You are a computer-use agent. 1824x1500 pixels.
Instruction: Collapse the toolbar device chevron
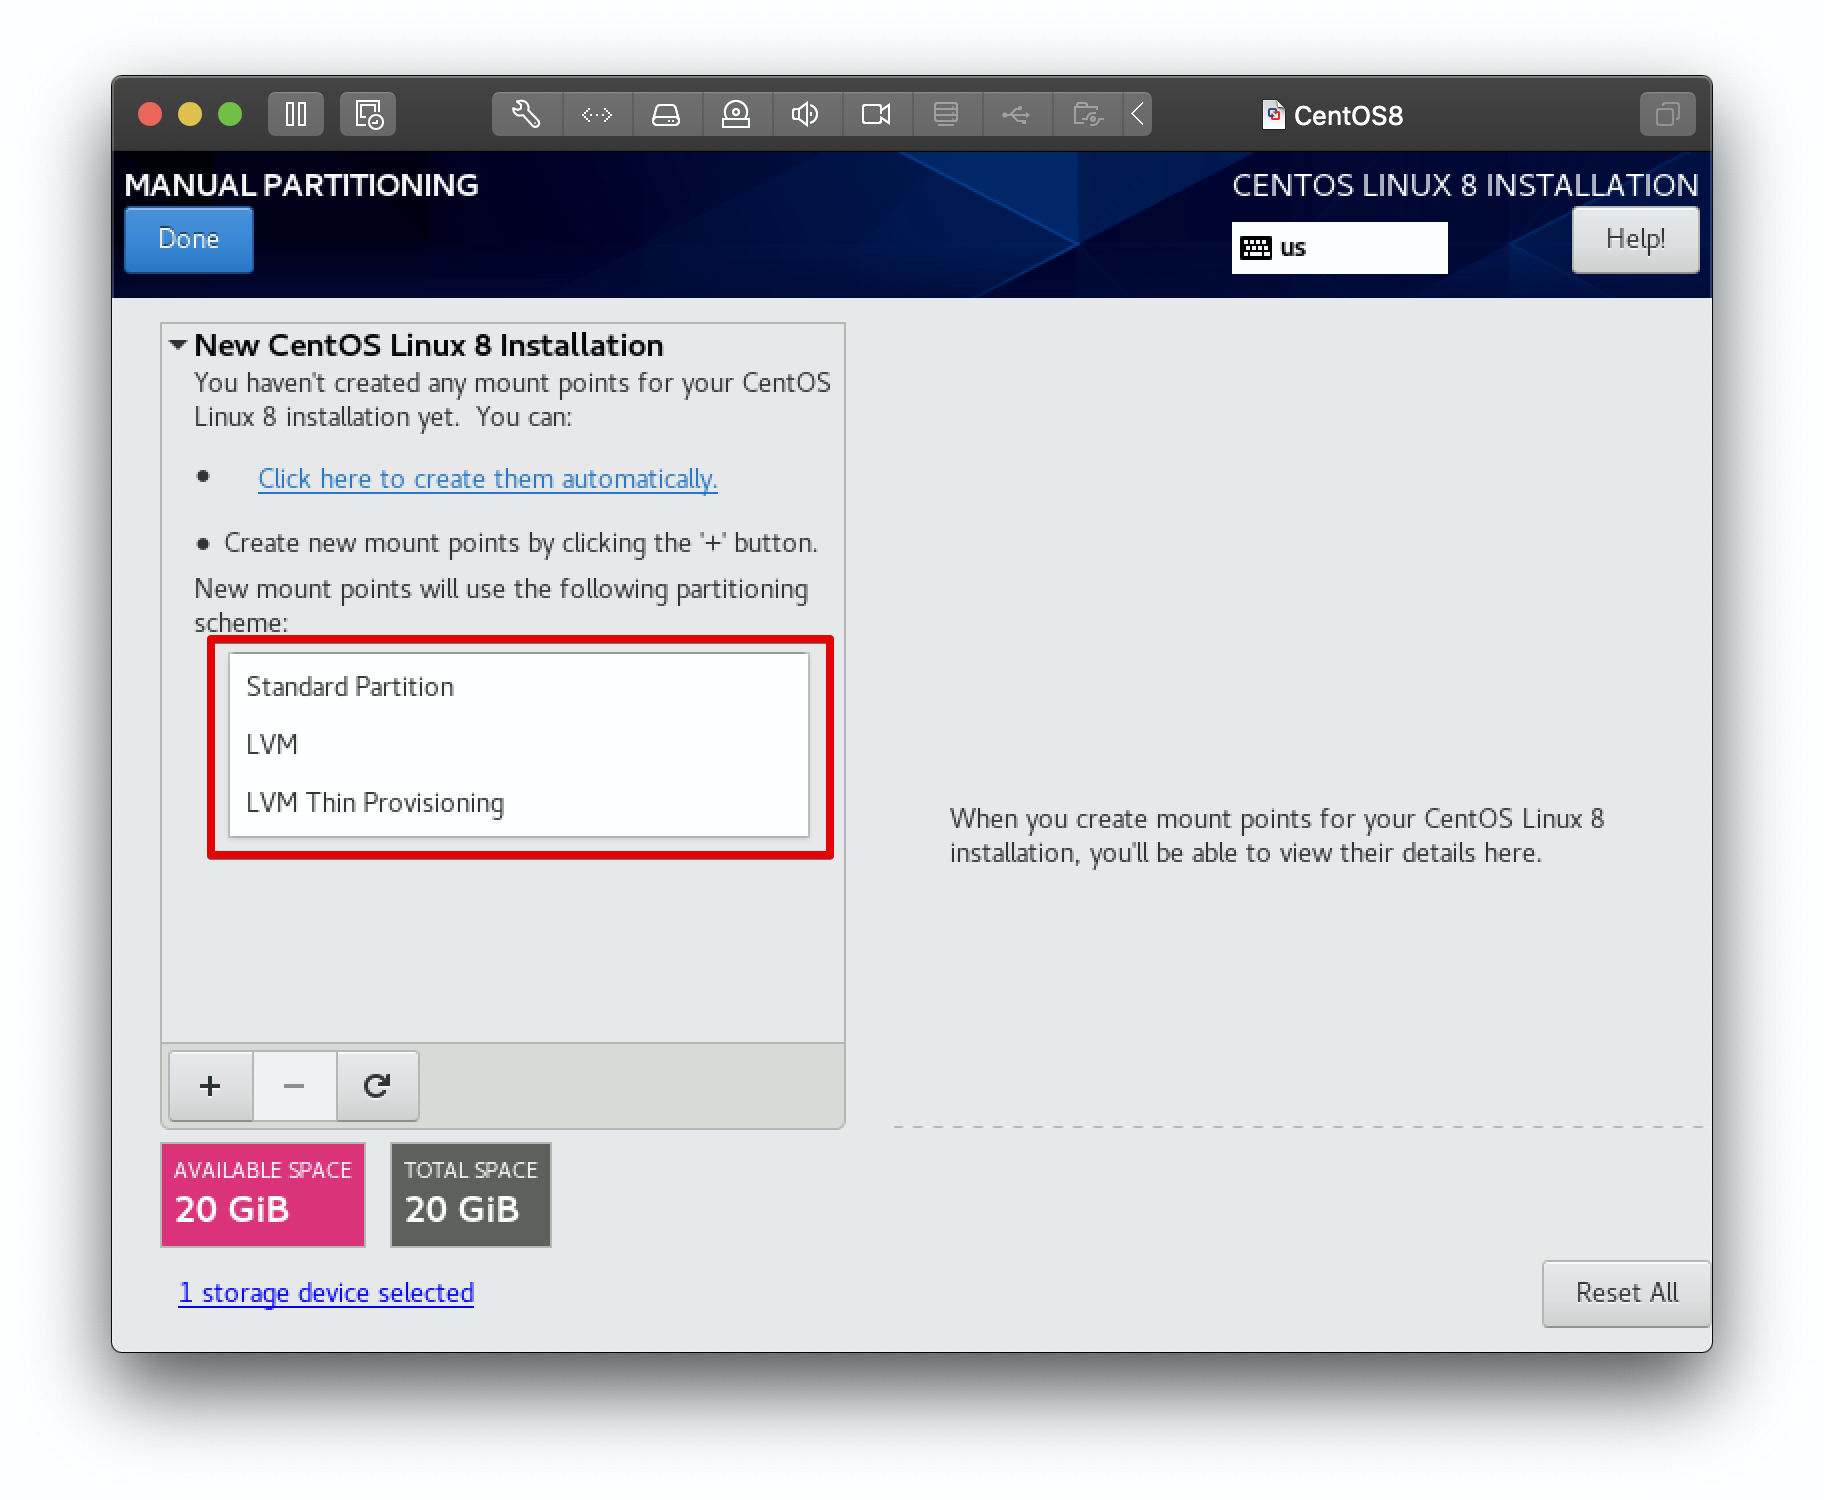1138,114
